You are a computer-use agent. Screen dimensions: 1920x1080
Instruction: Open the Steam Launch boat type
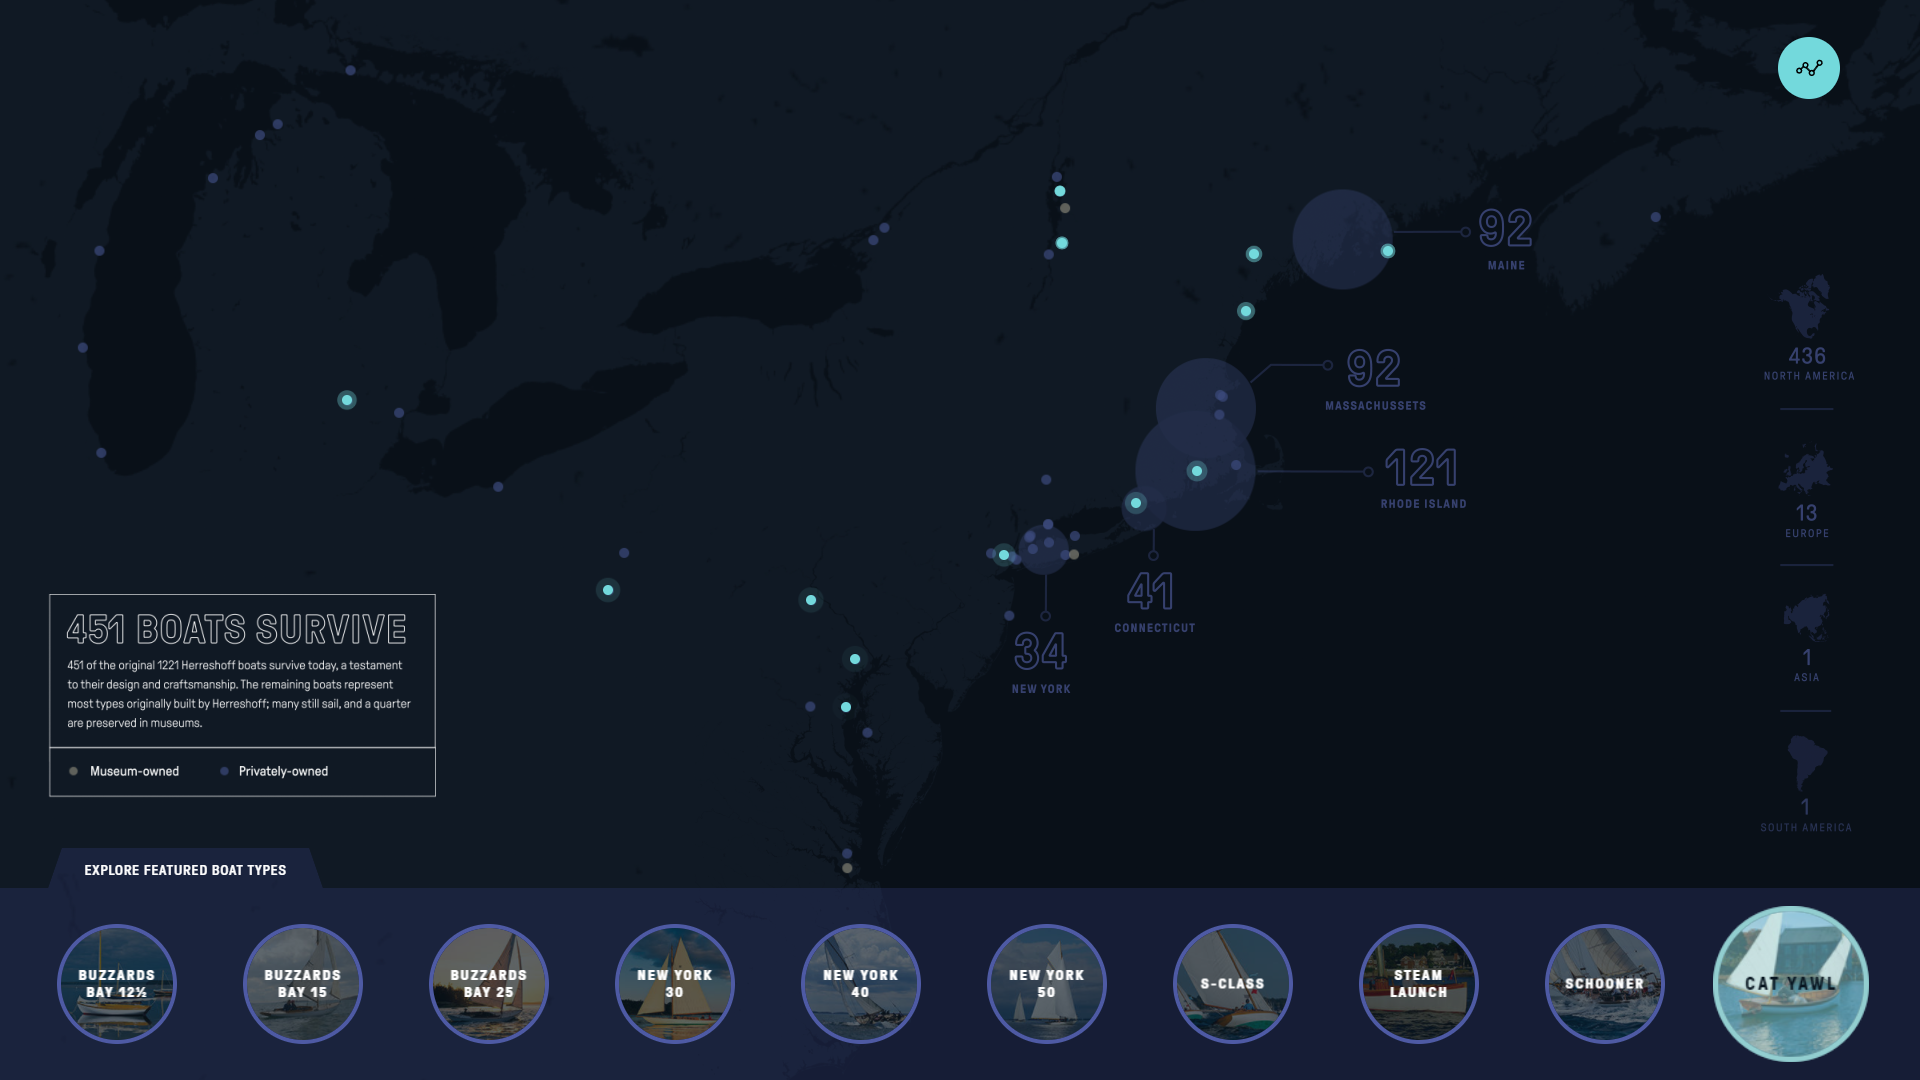pos(1419,984)
